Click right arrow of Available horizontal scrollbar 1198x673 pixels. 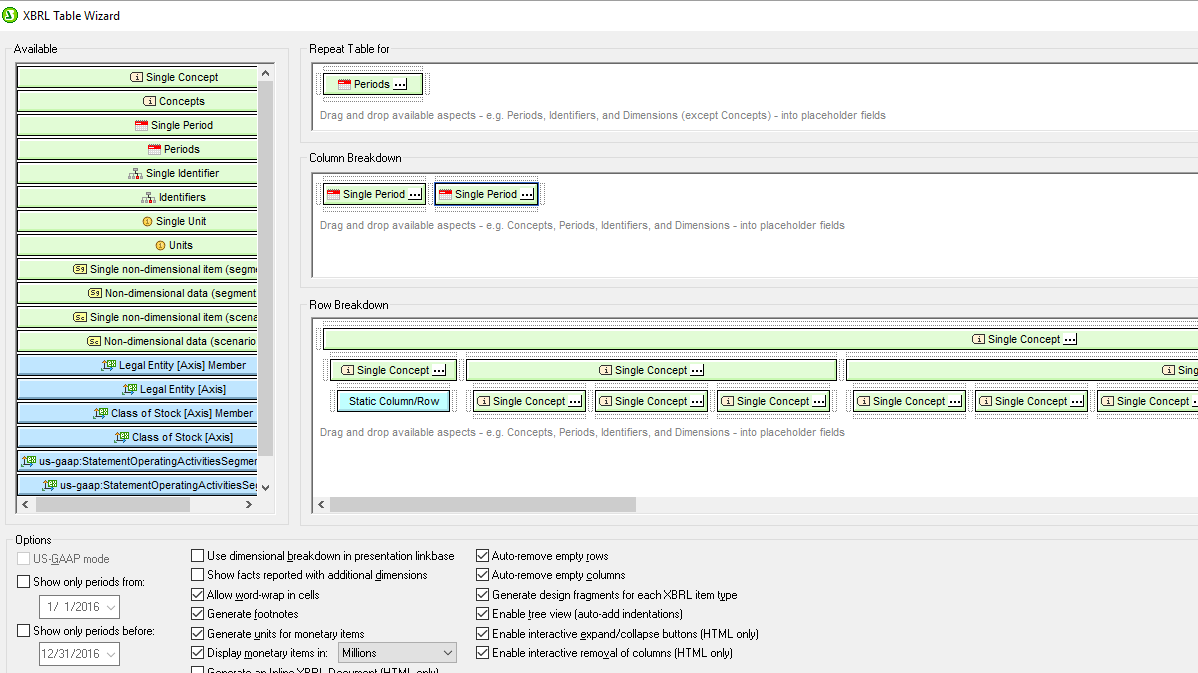pyautogui.click(x=248, y=504)
